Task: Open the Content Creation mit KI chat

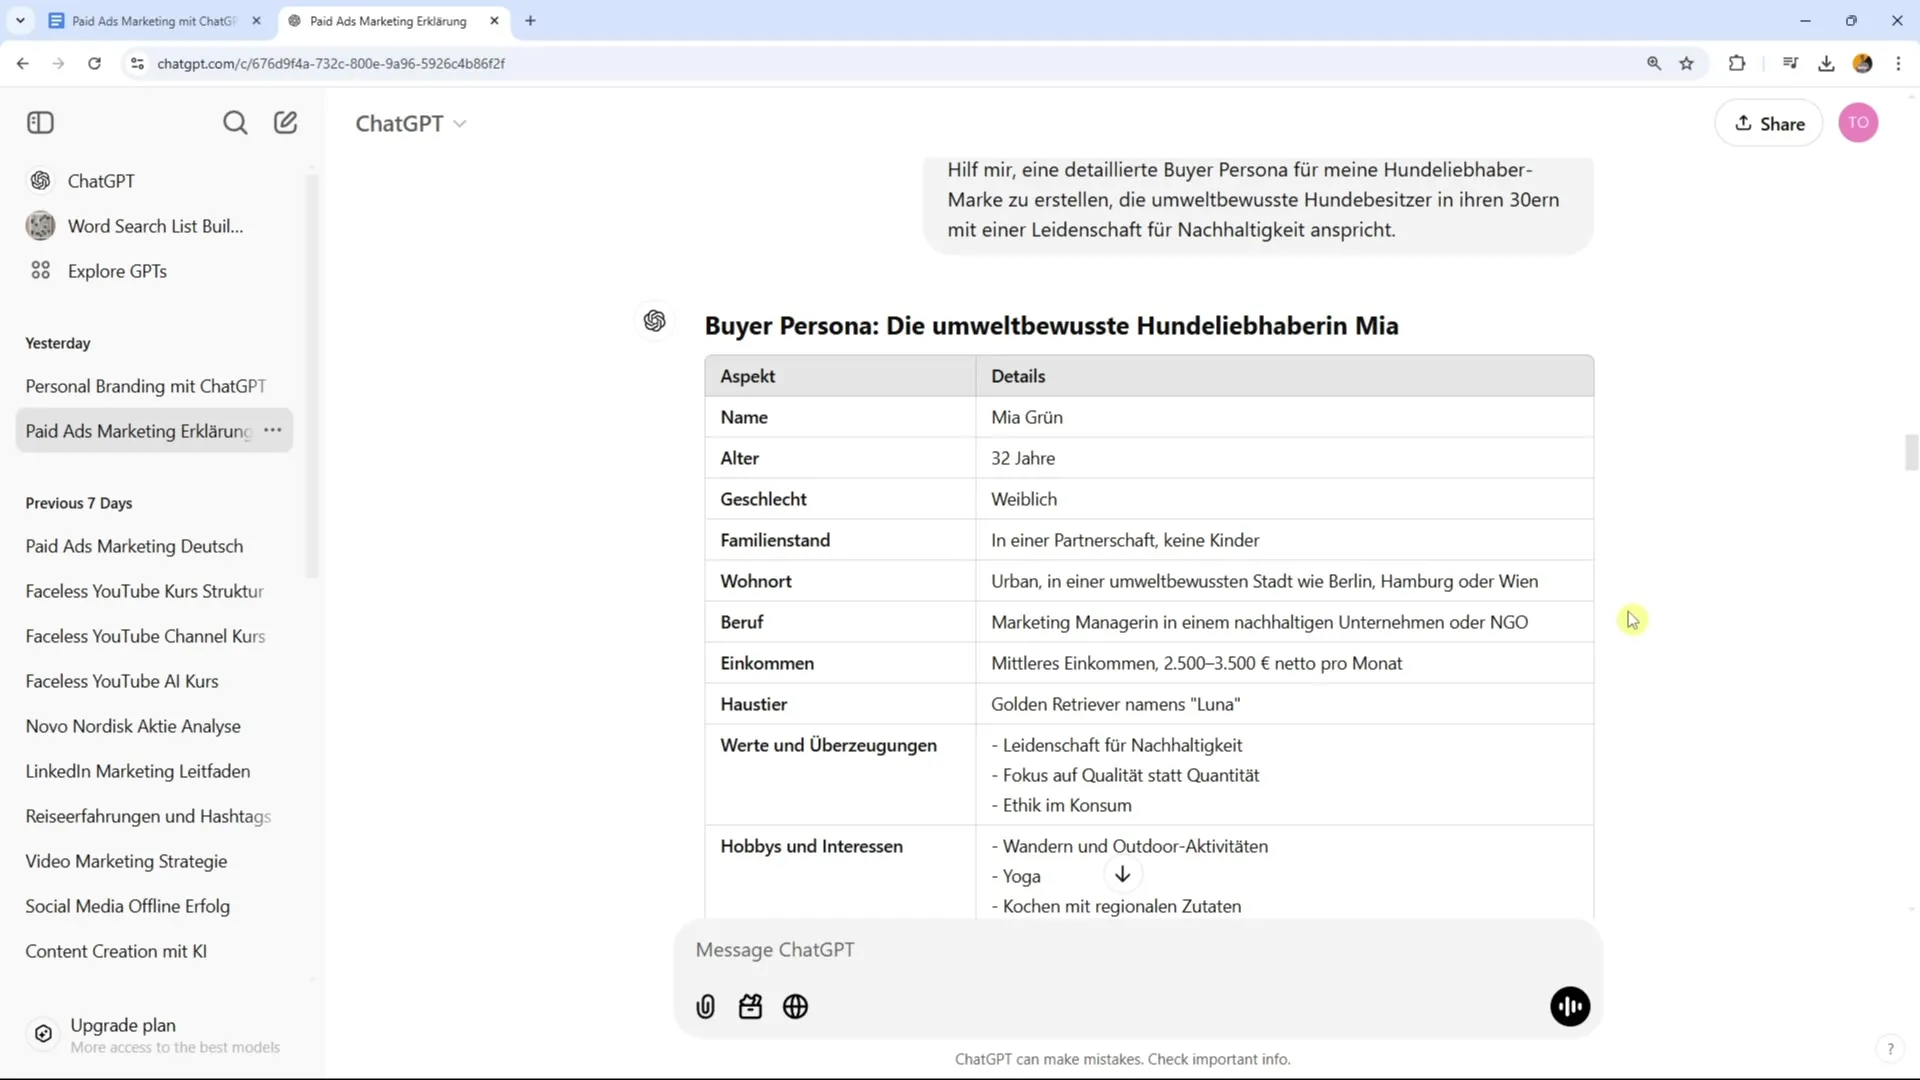Action: pyautogui.click(x=155, y=951)
